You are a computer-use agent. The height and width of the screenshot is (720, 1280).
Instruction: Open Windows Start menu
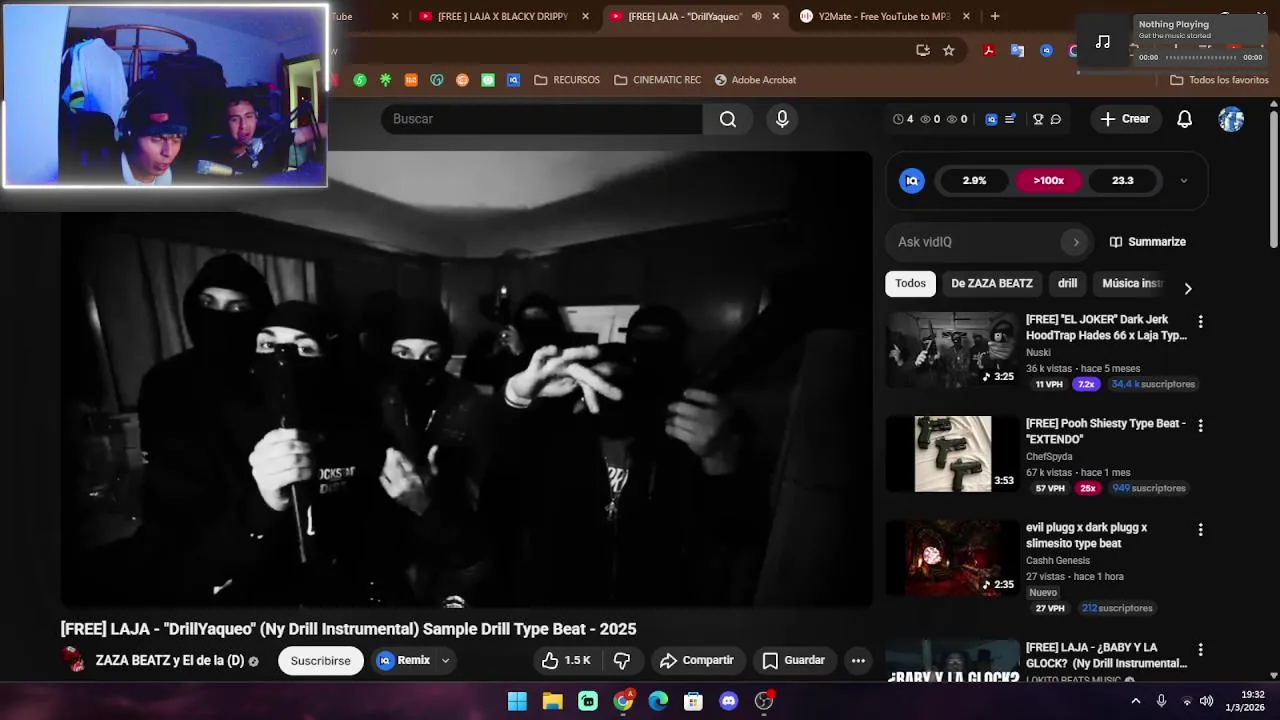(517, 701)
